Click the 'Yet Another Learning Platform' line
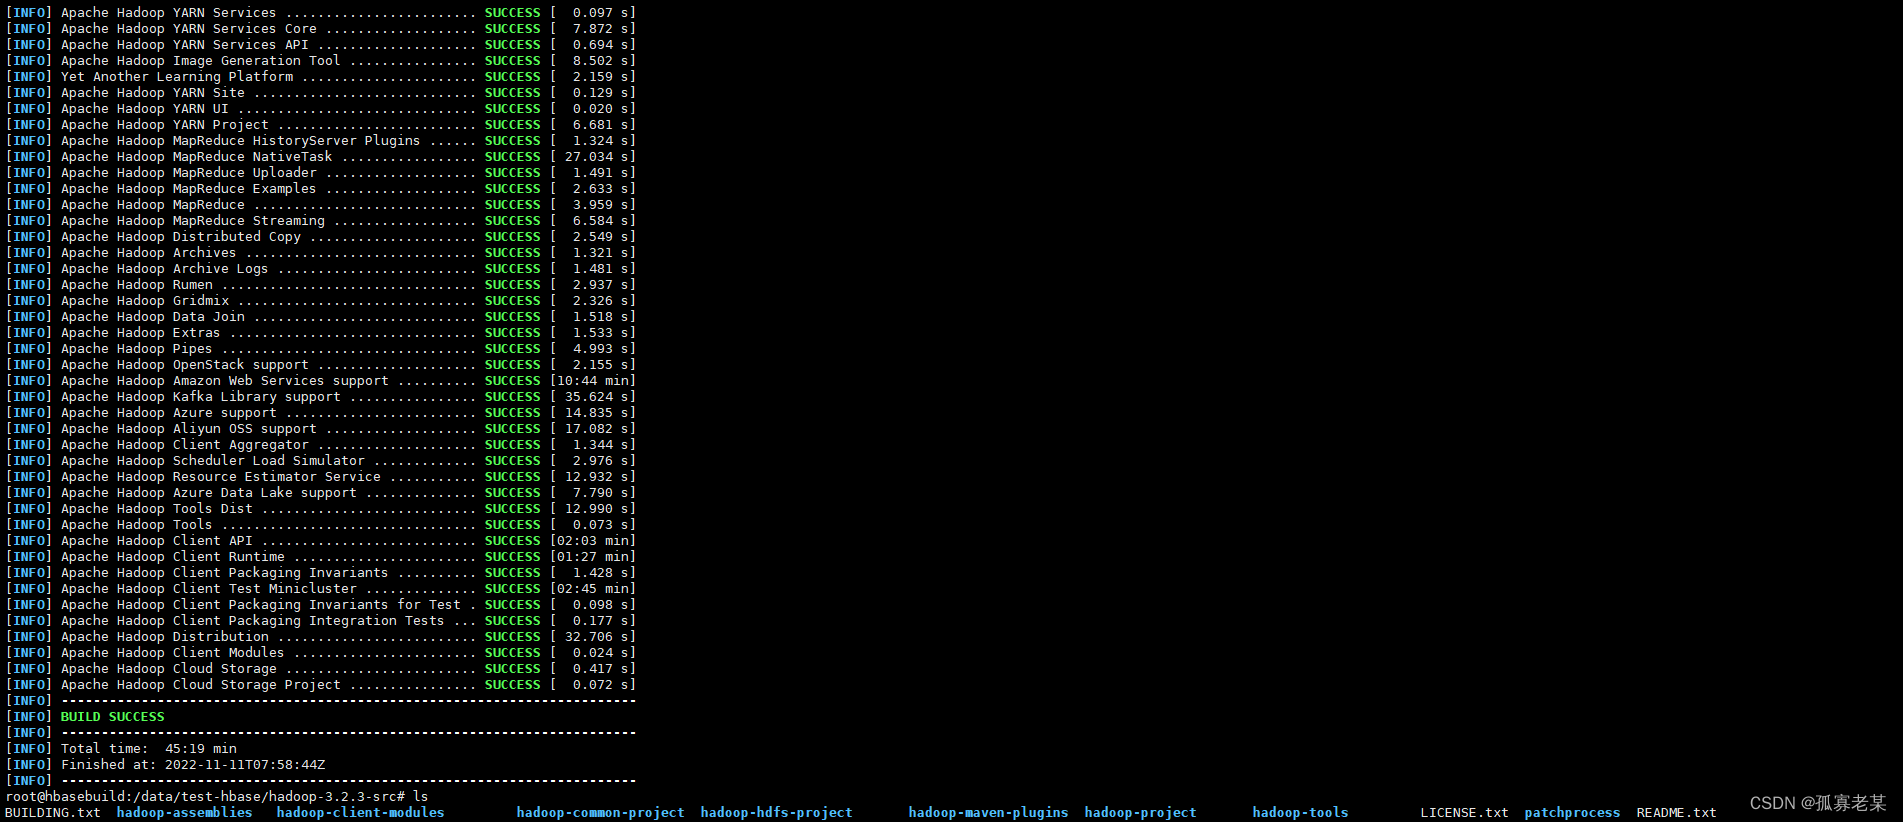Screen dimensions: 1903x822 pyautogui.click(x=321, y=77)
